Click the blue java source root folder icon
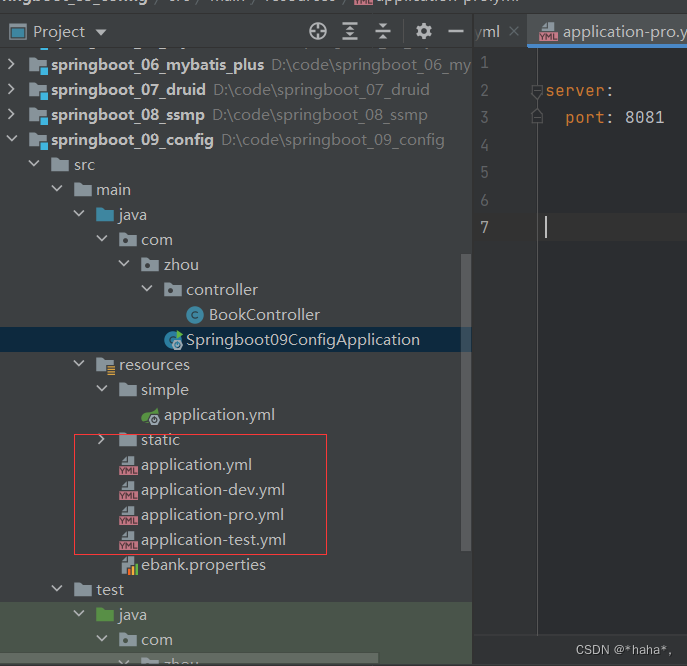The width and height of the screenshot is (687, 666). pos(105,215)
